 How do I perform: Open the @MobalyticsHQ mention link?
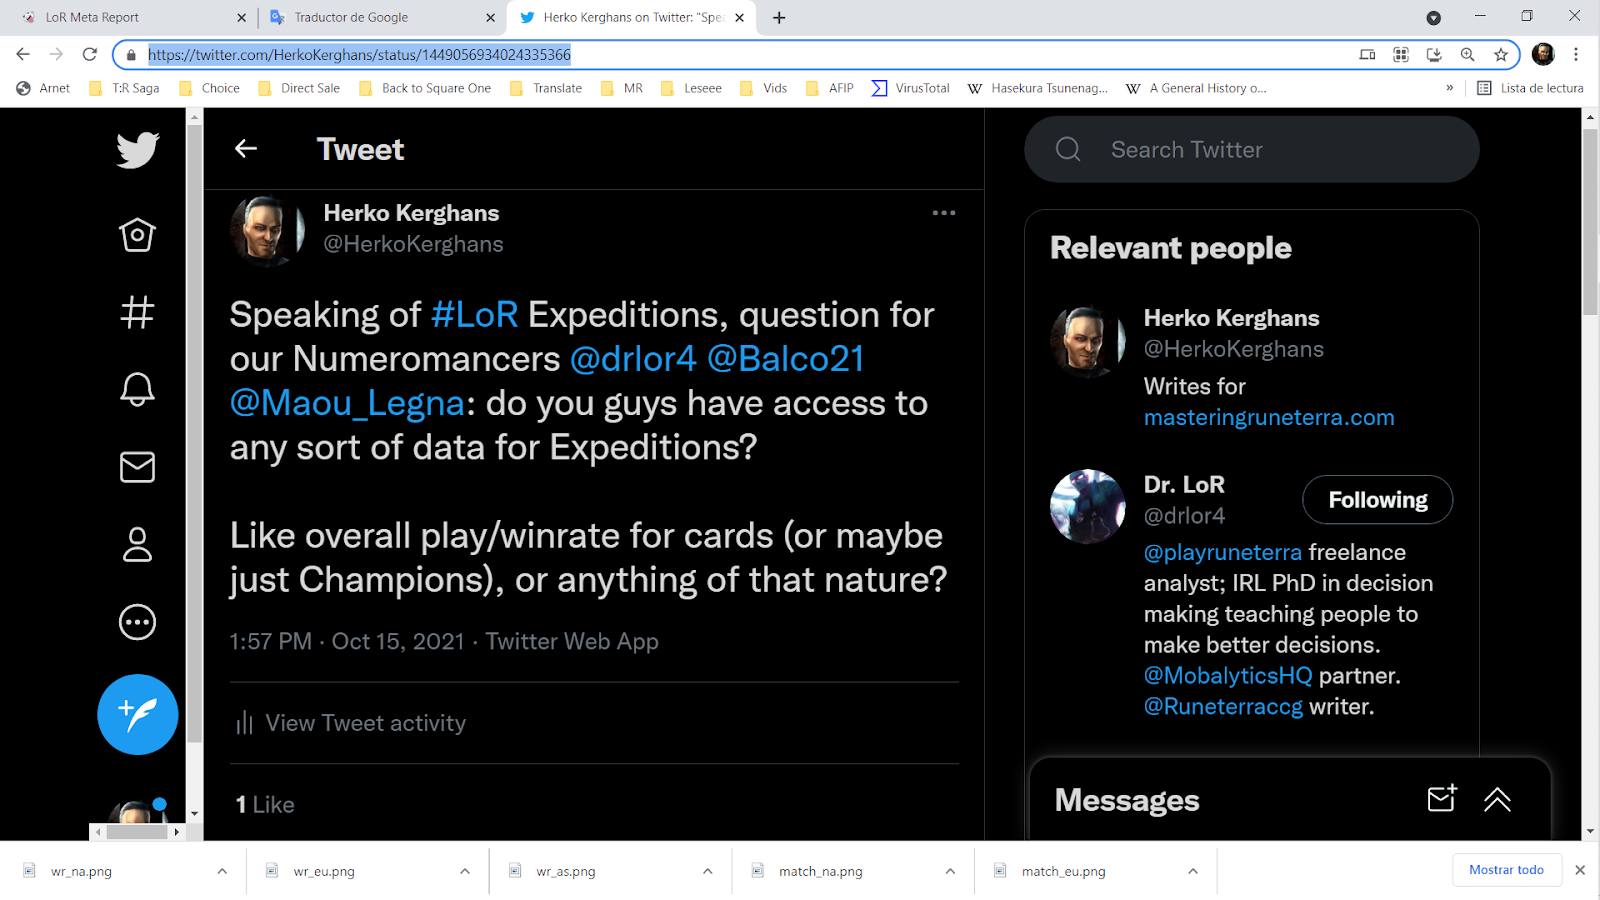tap(1228, 675)
